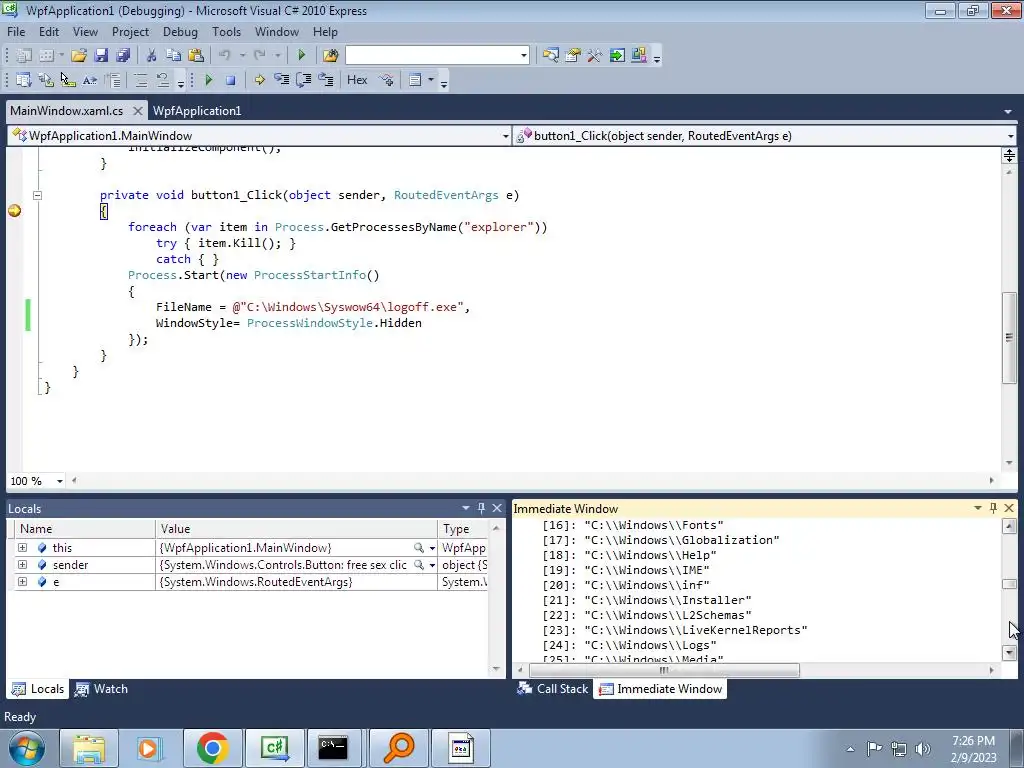The height and width of the screenshot is (768, 1024).
Task: Click the Value column header in Locals
Action: coord(296,529)
